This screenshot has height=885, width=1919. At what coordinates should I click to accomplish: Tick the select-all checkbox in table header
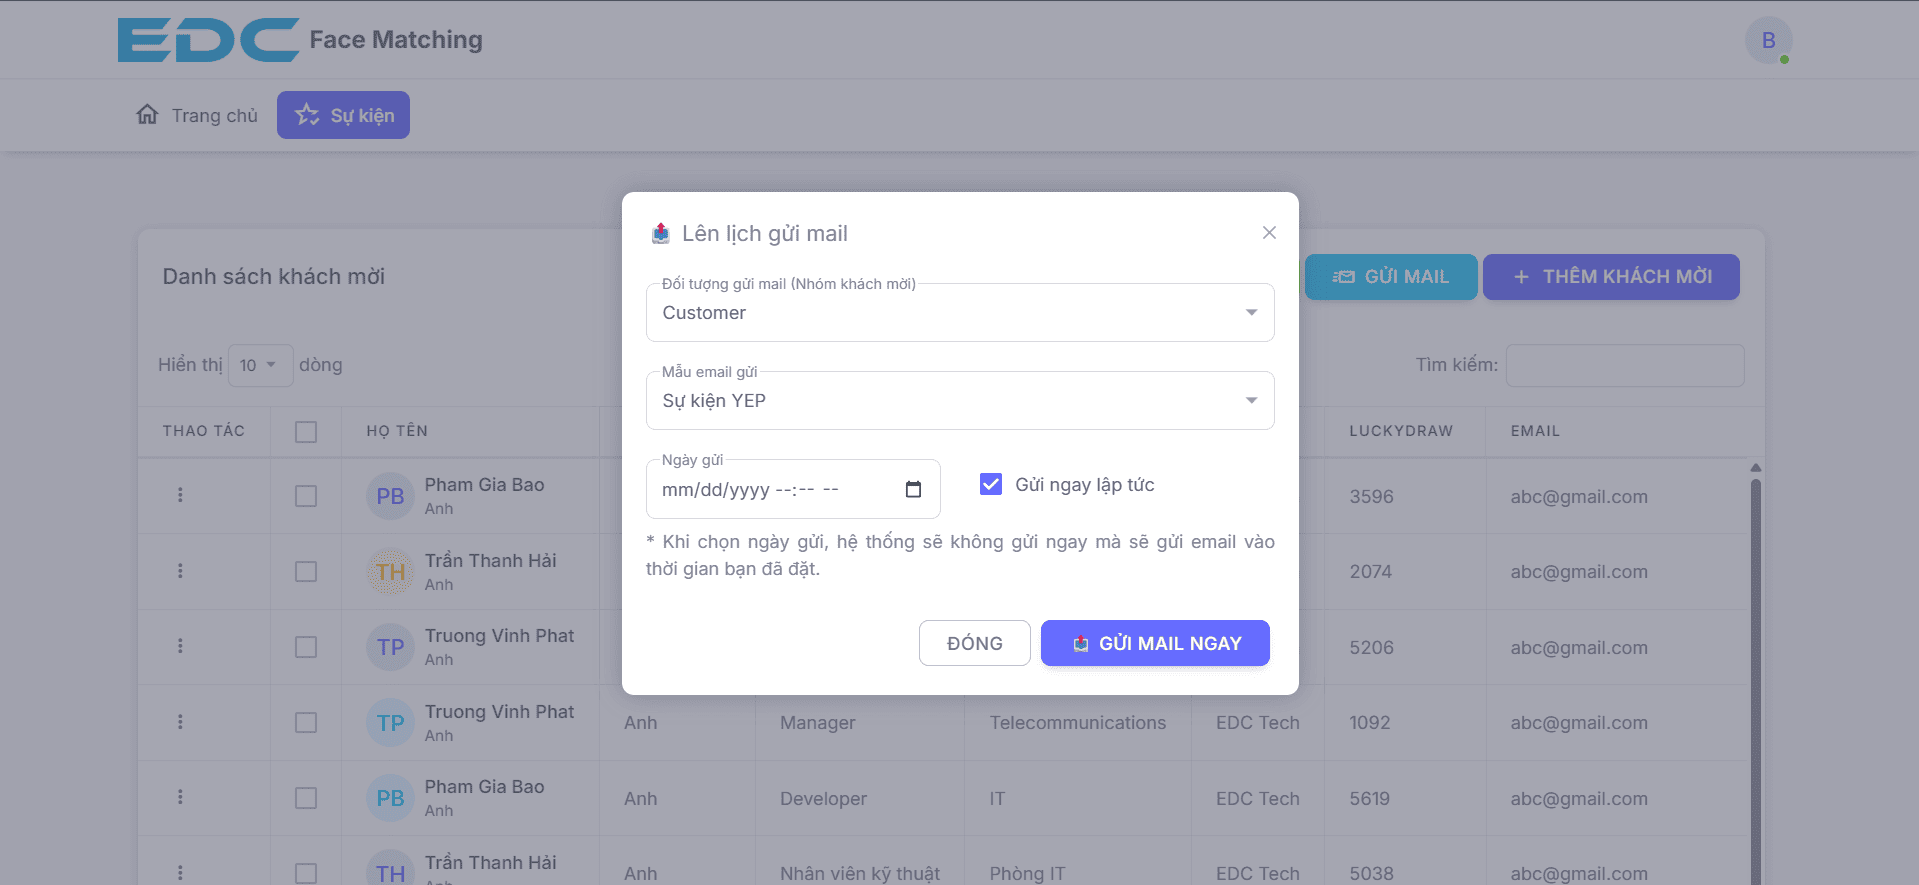306,432
